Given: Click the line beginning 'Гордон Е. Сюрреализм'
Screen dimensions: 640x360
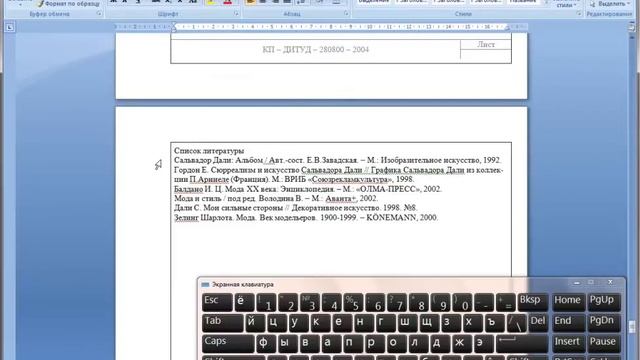Looking at the screenshot, I should click(339, 170).
